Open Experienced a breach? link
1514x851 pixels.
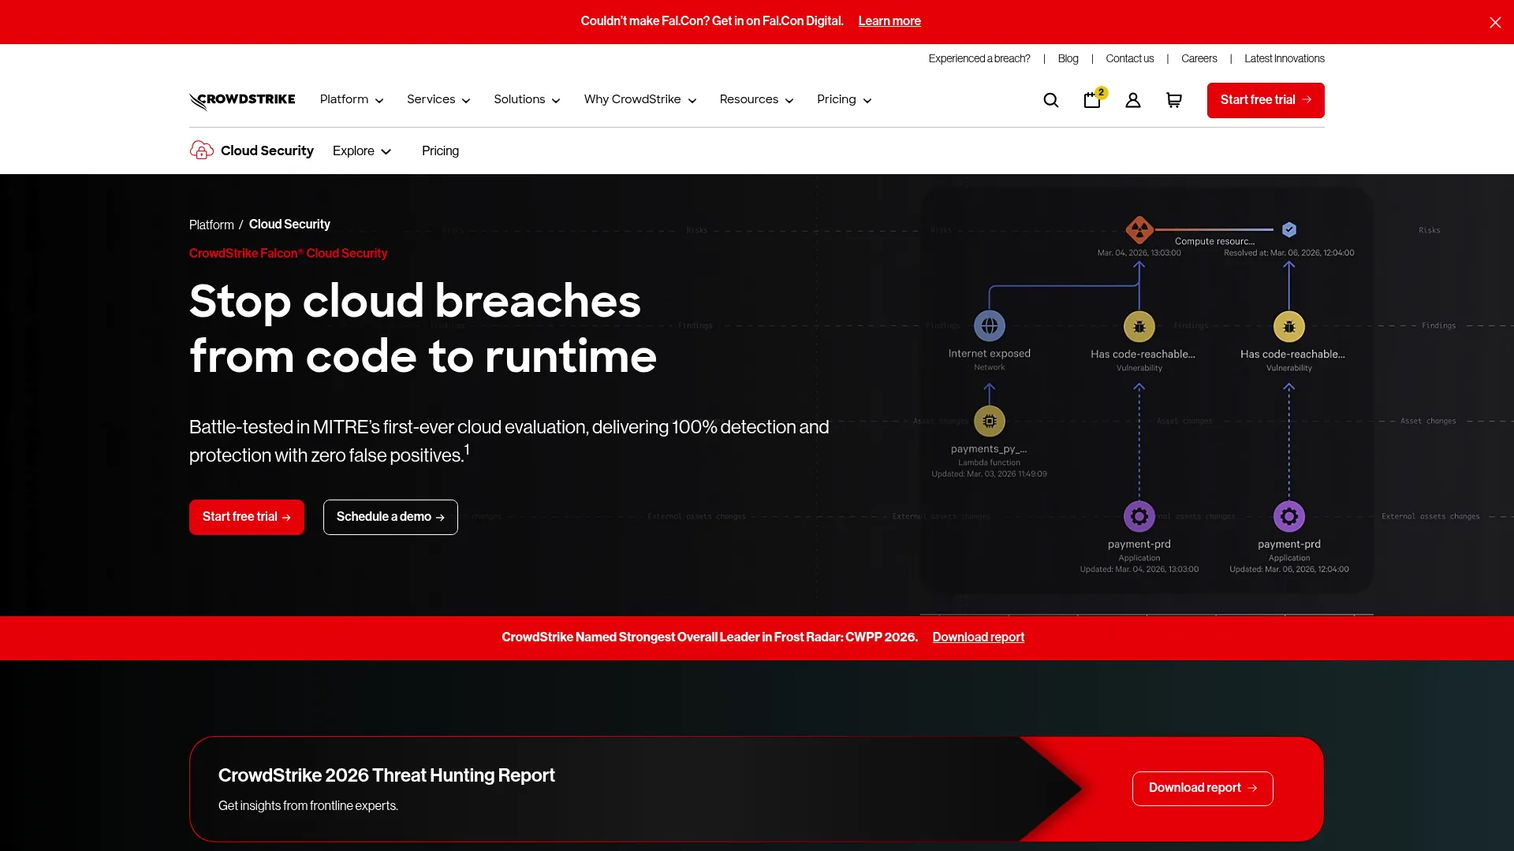[979, 59]
